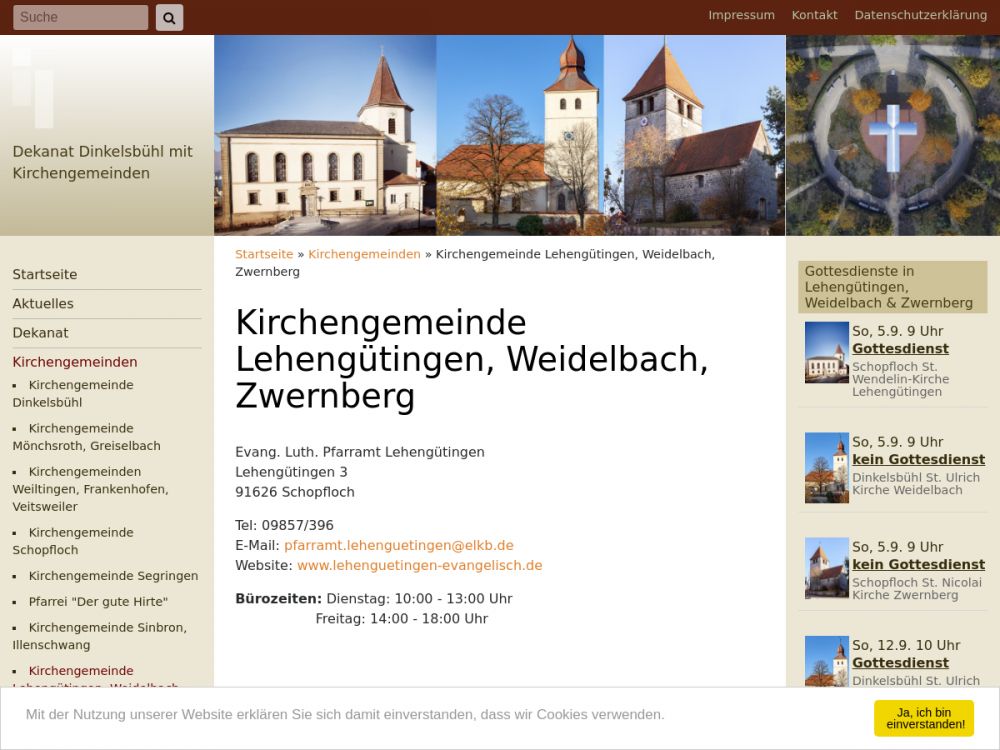Open the parish office email address link

click(398, 545)
